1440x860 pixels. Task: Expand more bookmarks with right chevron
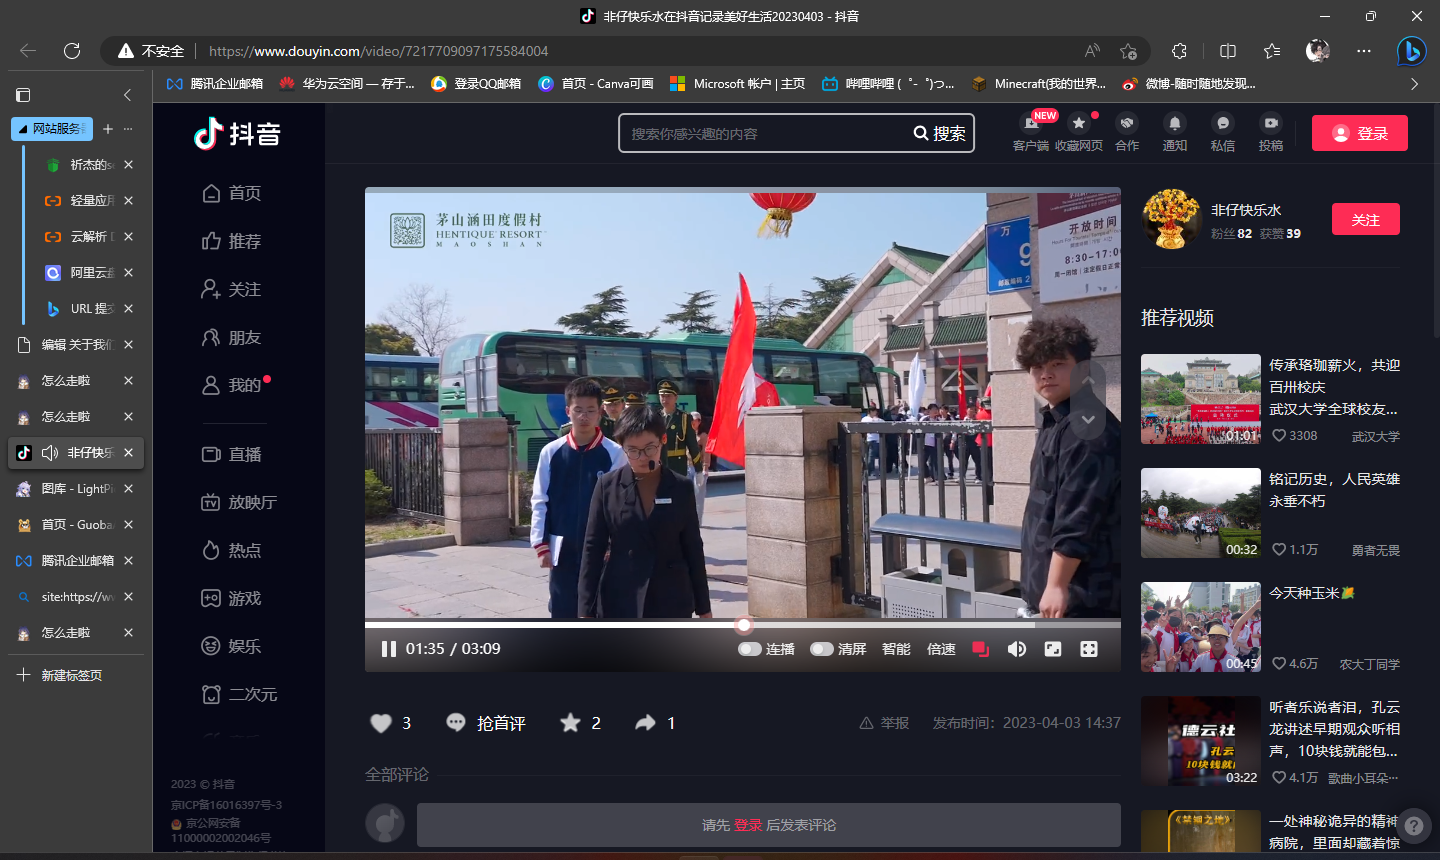click(1414, 84)
